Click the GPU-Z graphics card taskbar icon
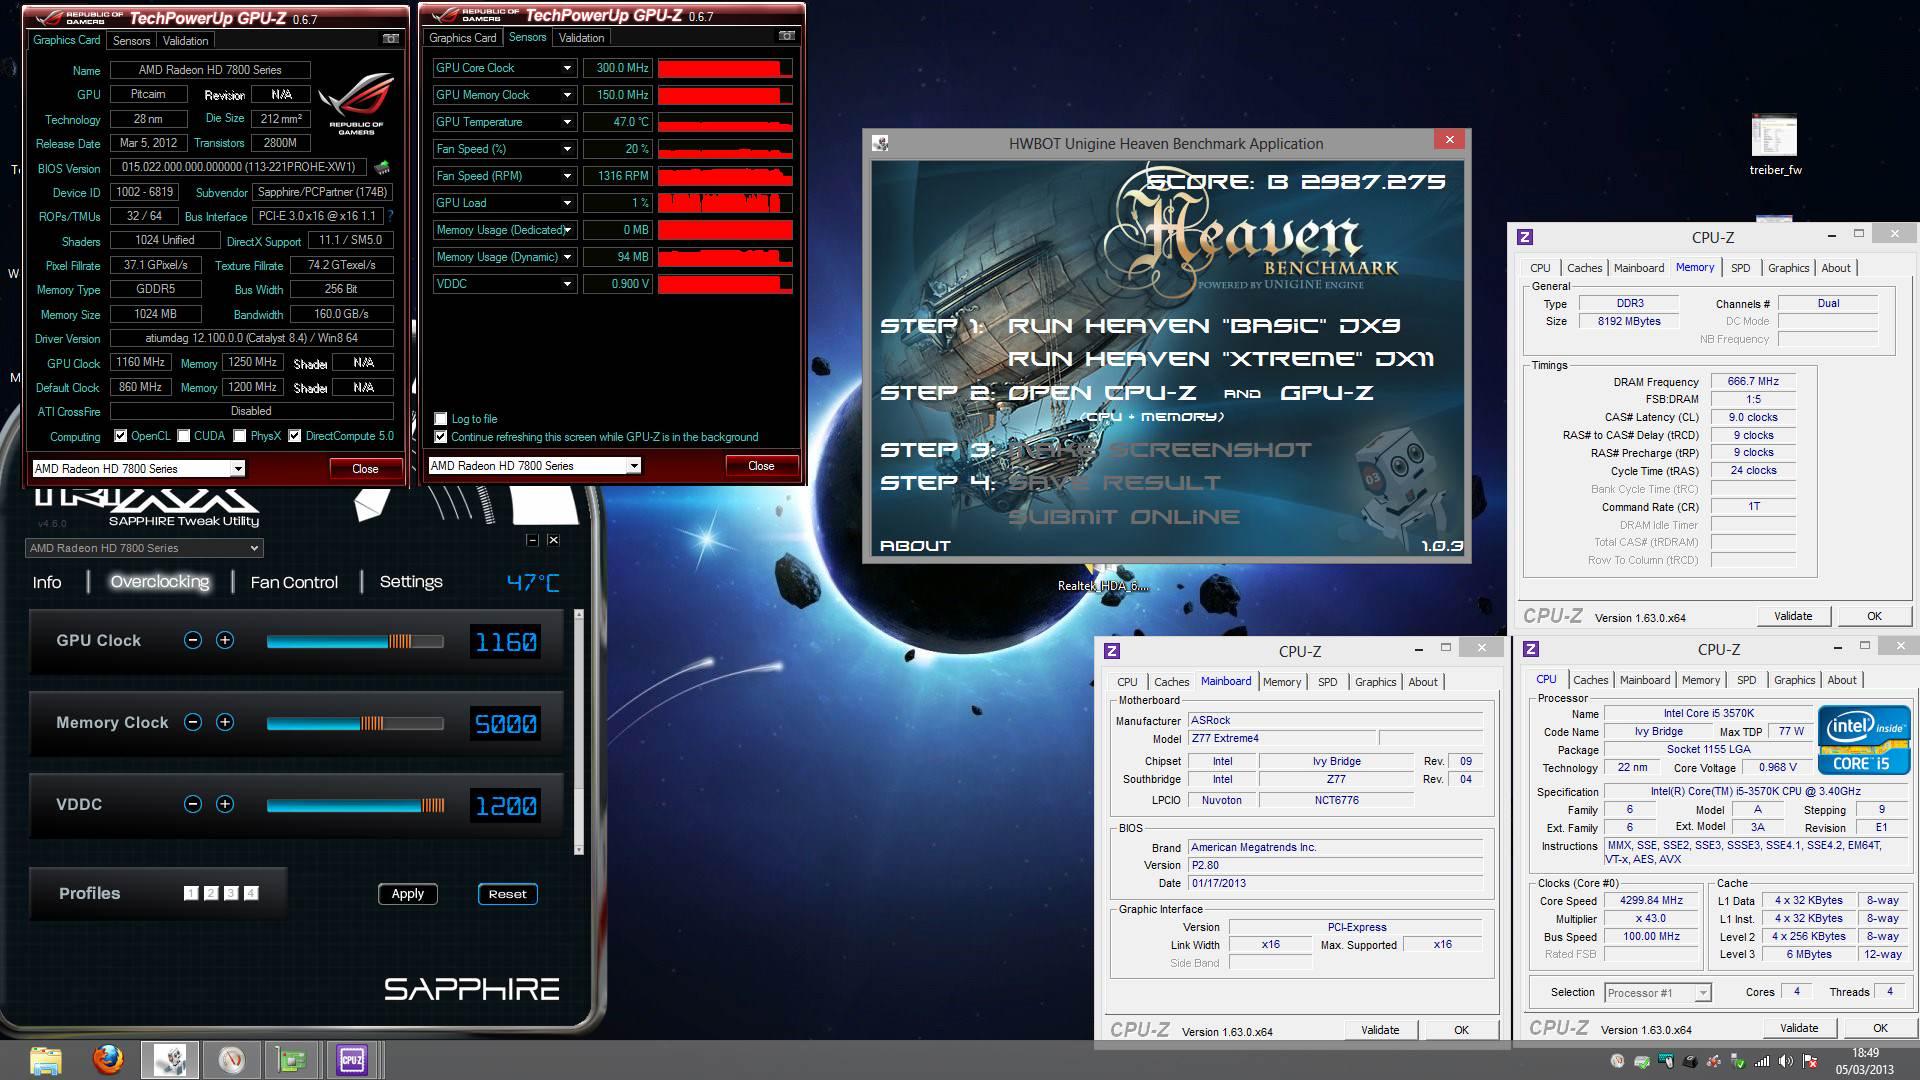The height and width of the screenshot is (1080, 1920). [291, 1060]
